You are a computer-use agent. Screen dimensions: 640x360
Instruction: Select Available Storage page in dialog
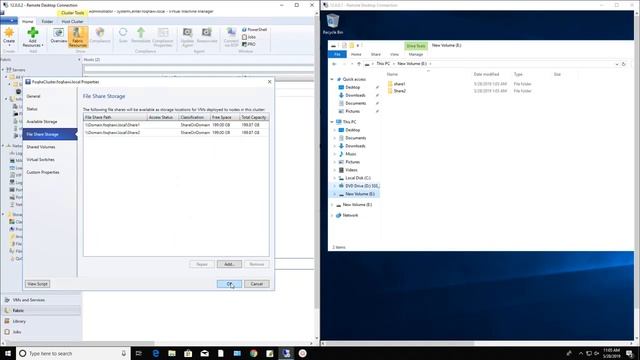click(x=50, y=122)
